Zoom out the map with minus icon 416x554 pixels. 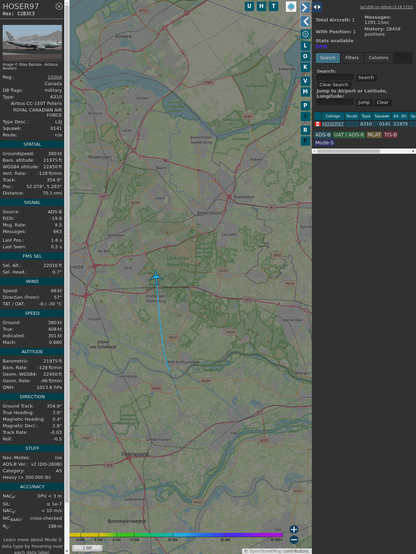[294, 540]
